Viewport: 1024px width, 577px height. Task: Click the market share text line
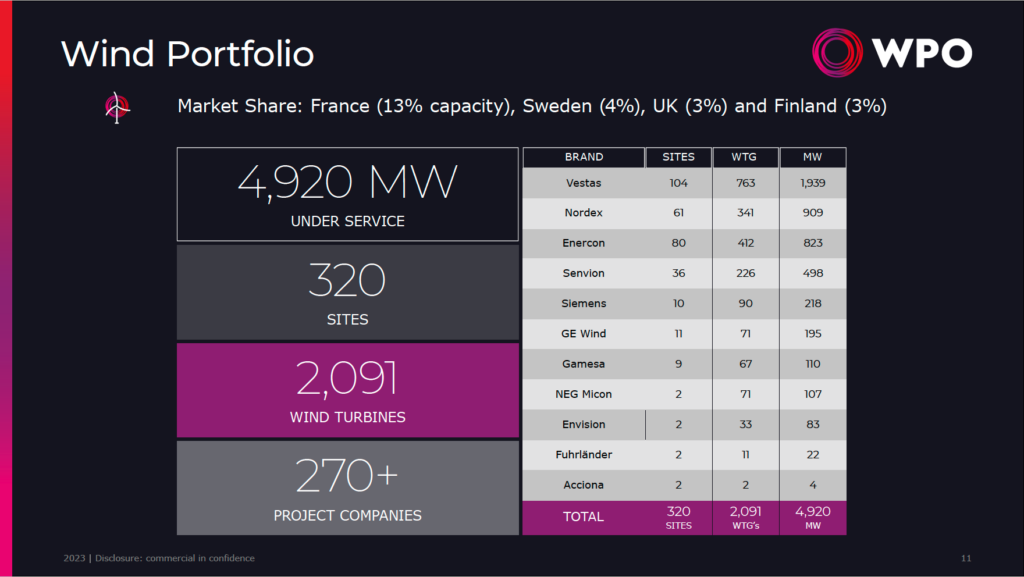531,106
